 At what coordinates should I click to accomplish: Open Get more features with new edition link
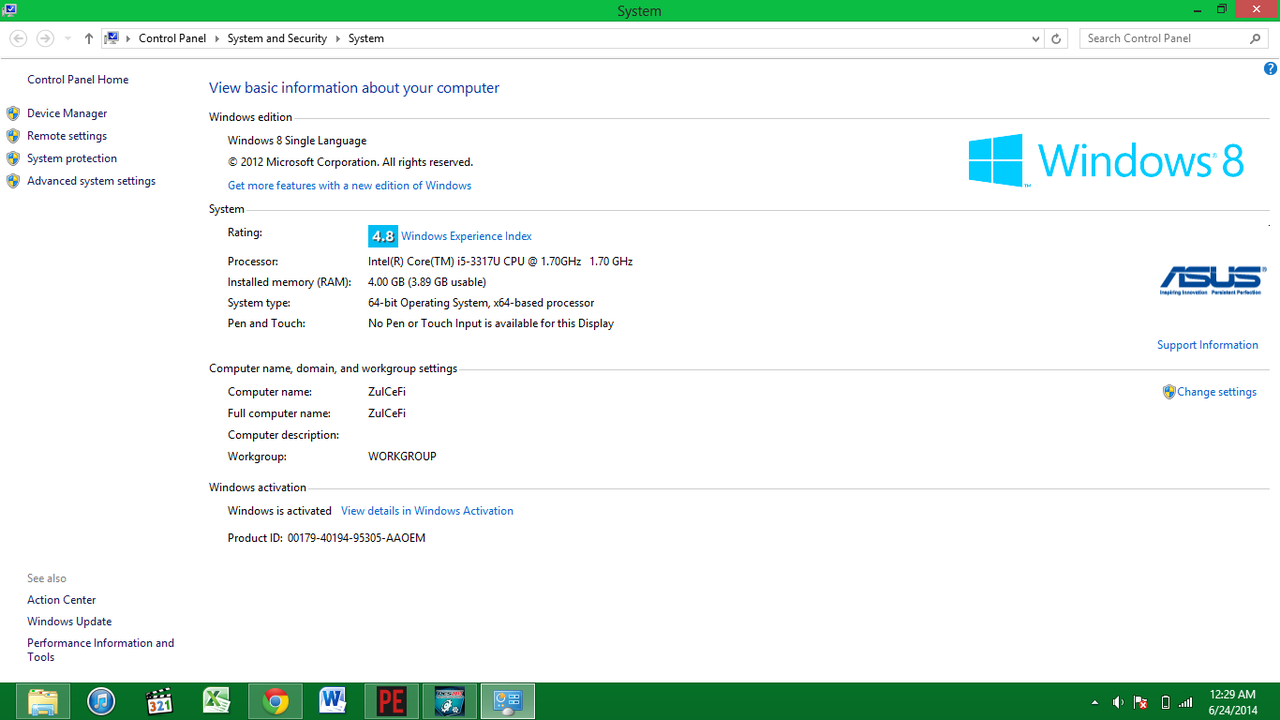click(x=349, y=185)
